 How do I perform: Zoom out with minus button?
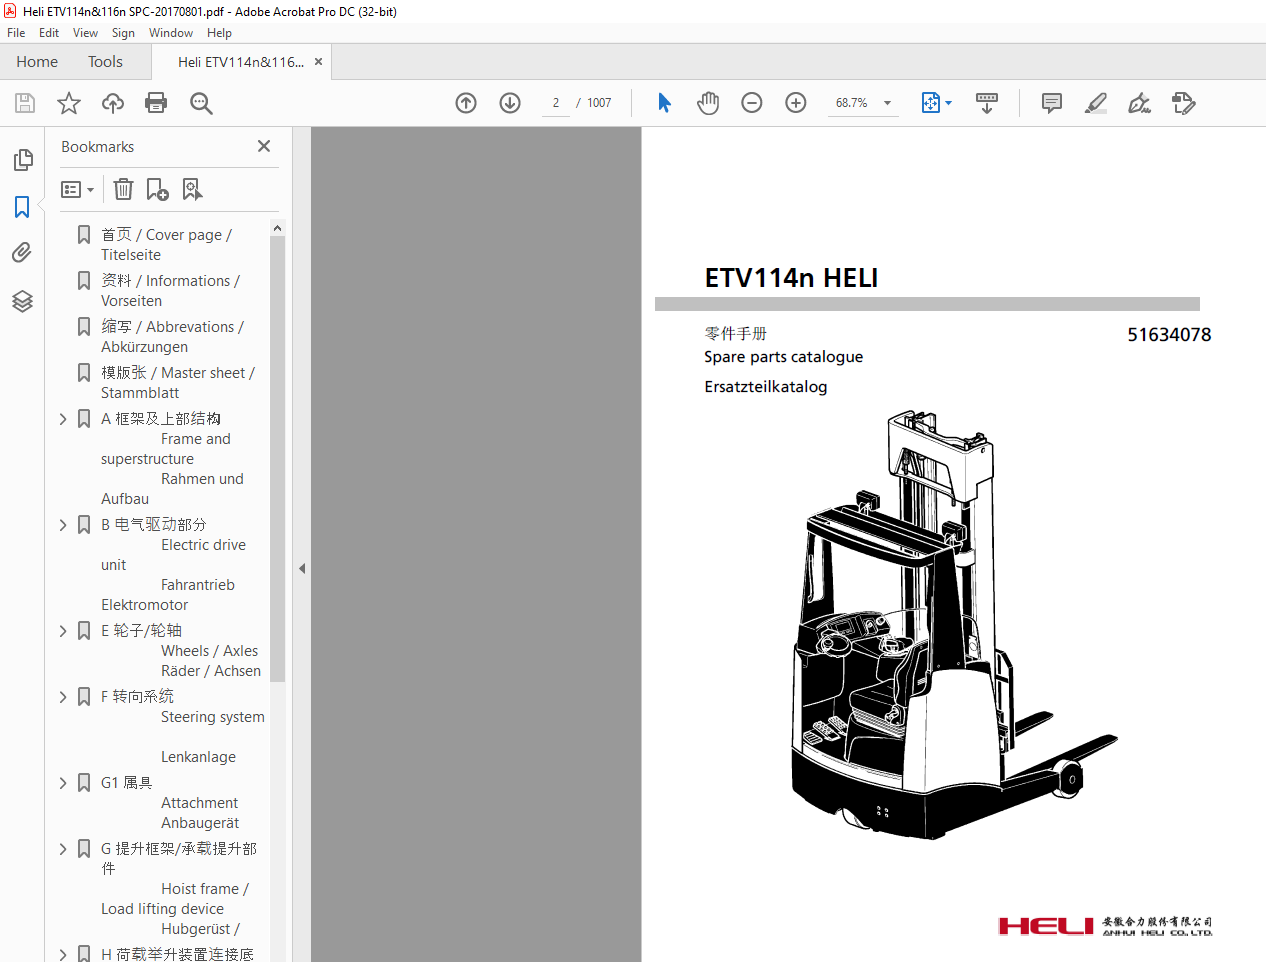[x=752, y=103]
